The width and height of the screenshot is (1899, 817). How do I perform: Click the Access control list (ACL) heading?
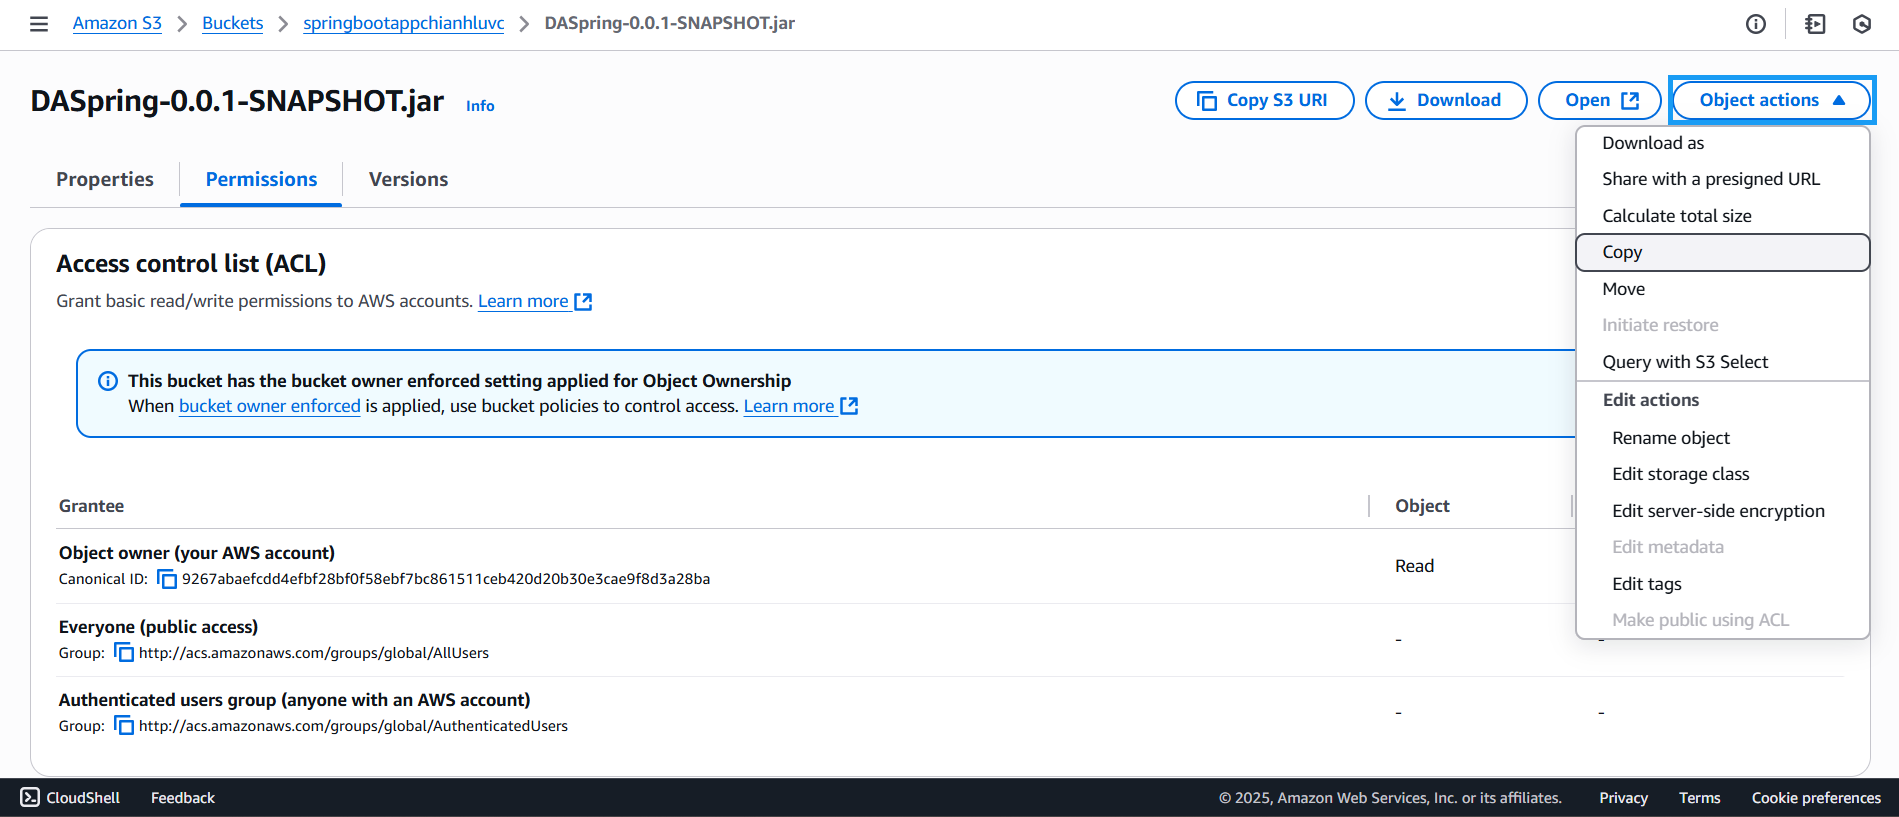click(x=191, y=264)
